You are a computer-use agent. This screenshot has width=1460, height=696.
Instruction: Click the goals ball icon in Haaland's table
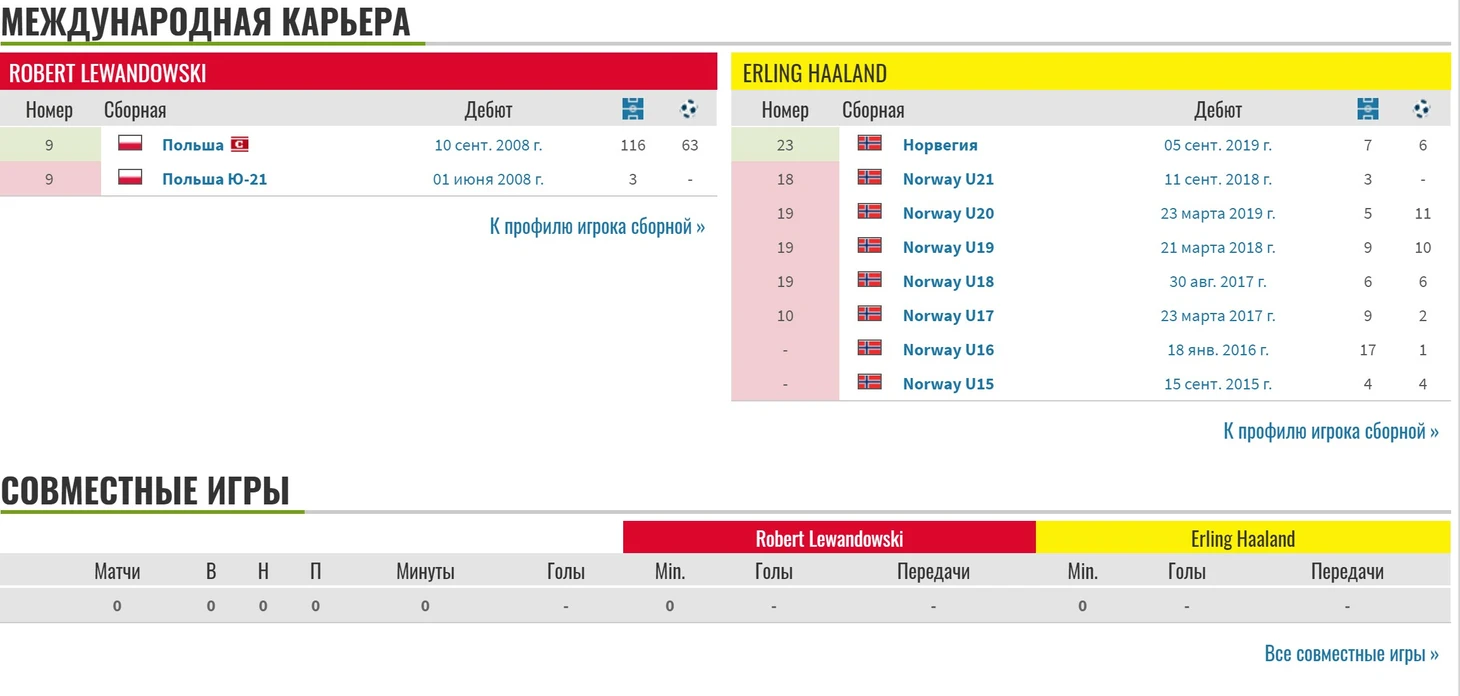click(1422, 109)
